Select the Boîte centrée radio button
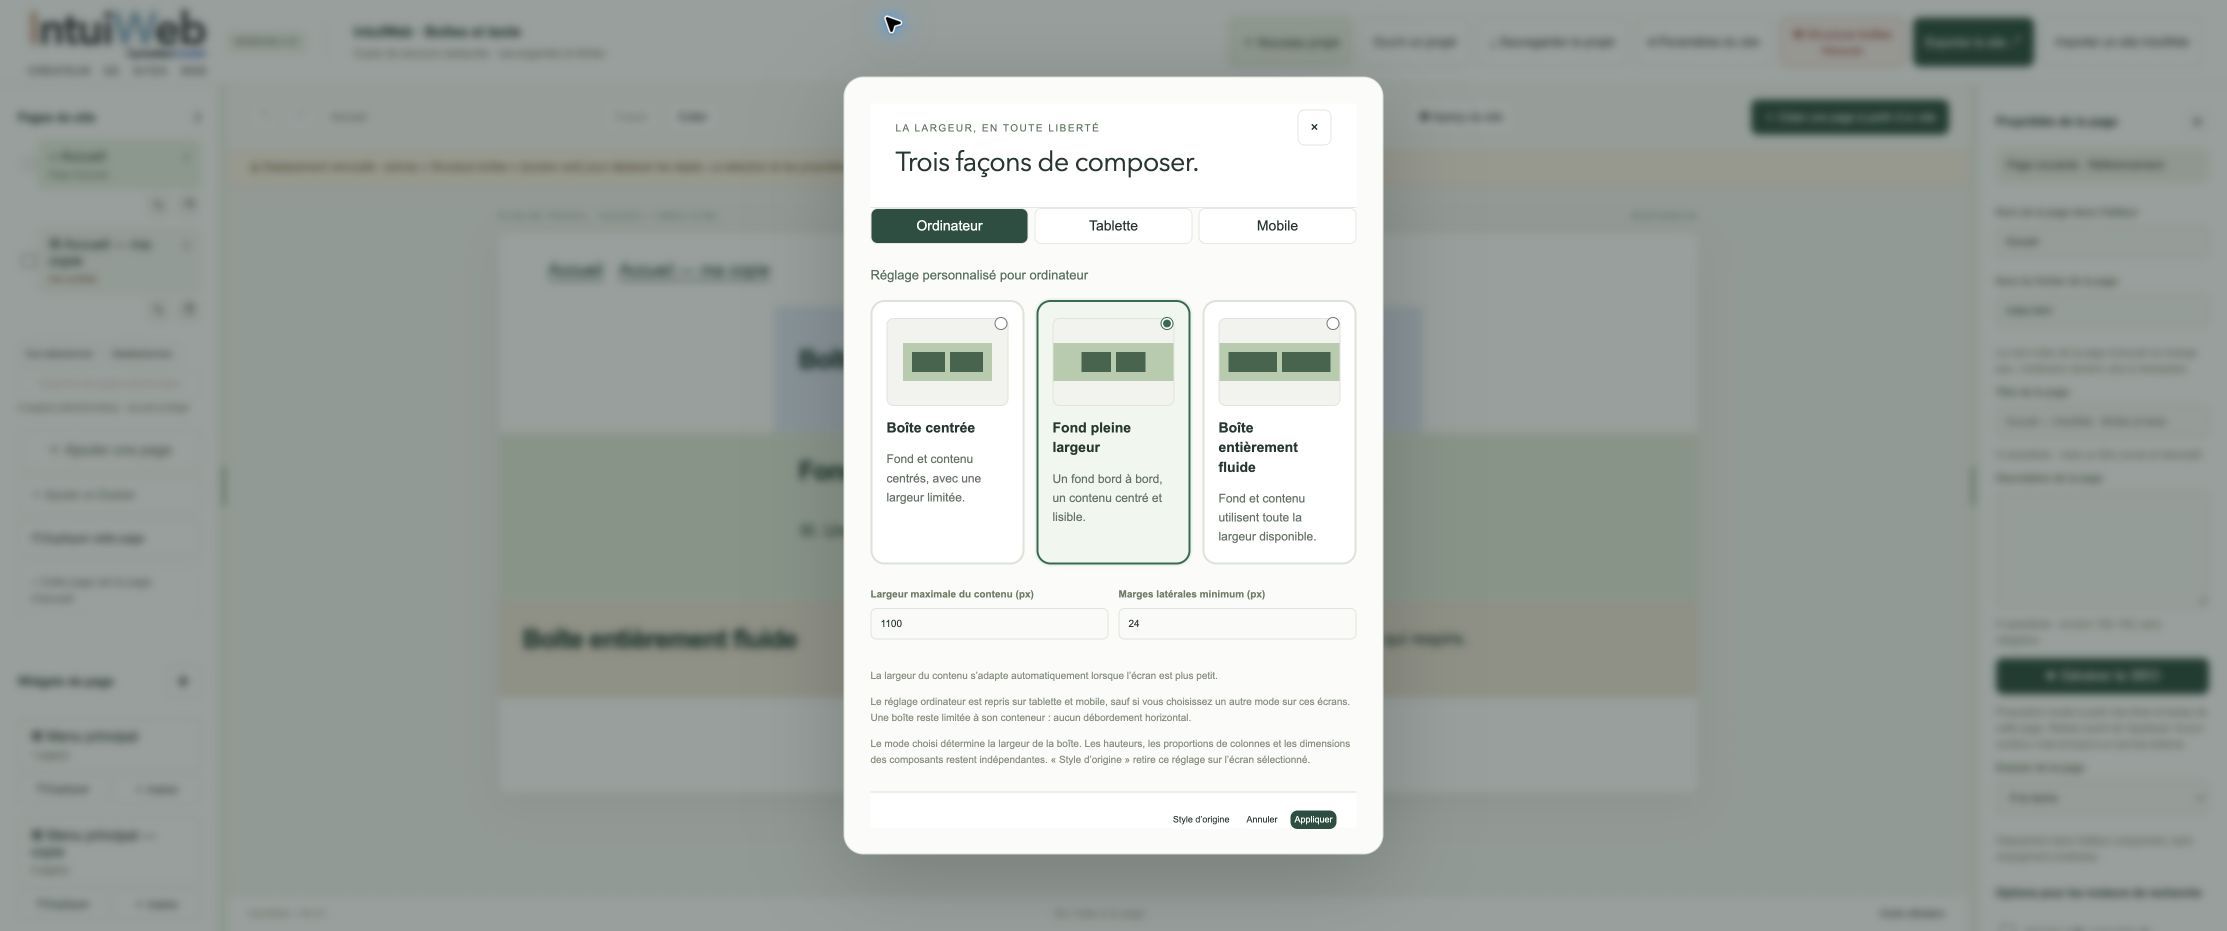 [1000, 324]
